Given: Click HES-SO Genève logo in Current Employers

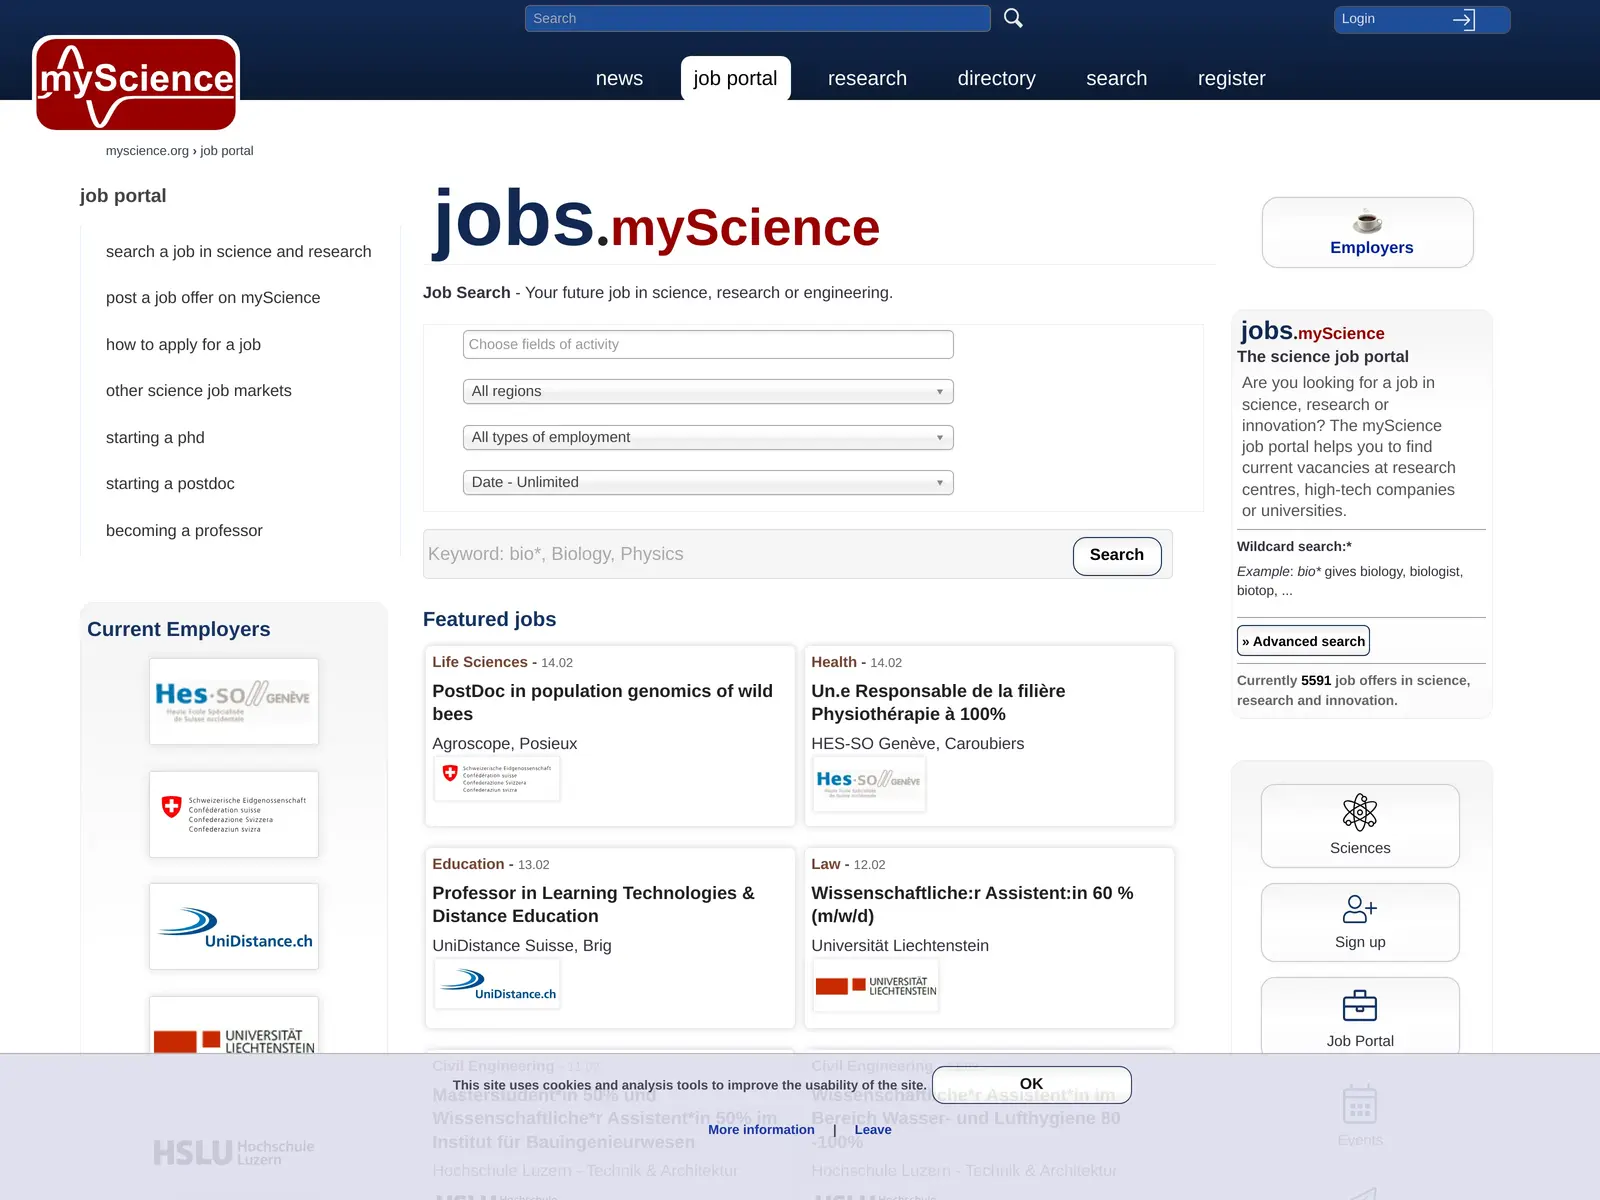Looking at the screenshot, I should coord(234,701).
